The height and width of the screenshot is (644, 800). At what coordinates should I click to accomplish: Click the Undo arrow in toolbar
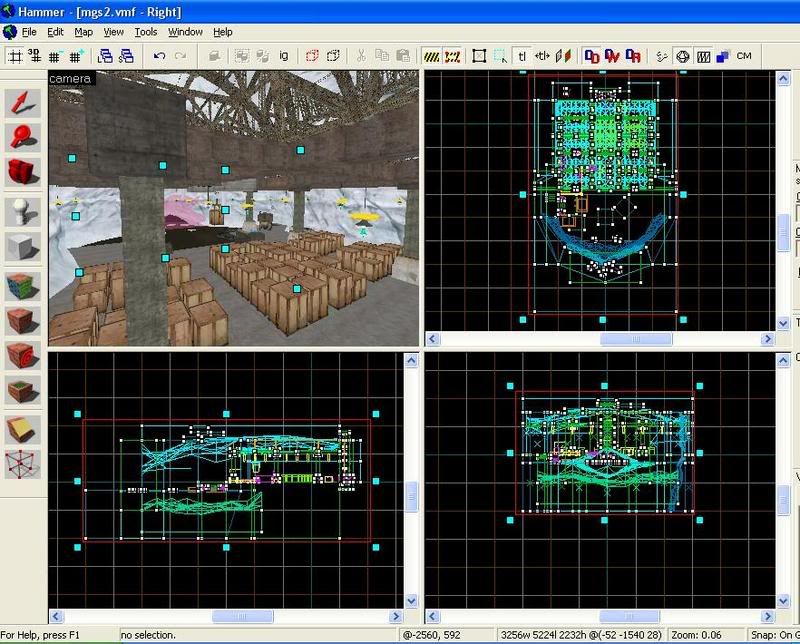point(160,56)
